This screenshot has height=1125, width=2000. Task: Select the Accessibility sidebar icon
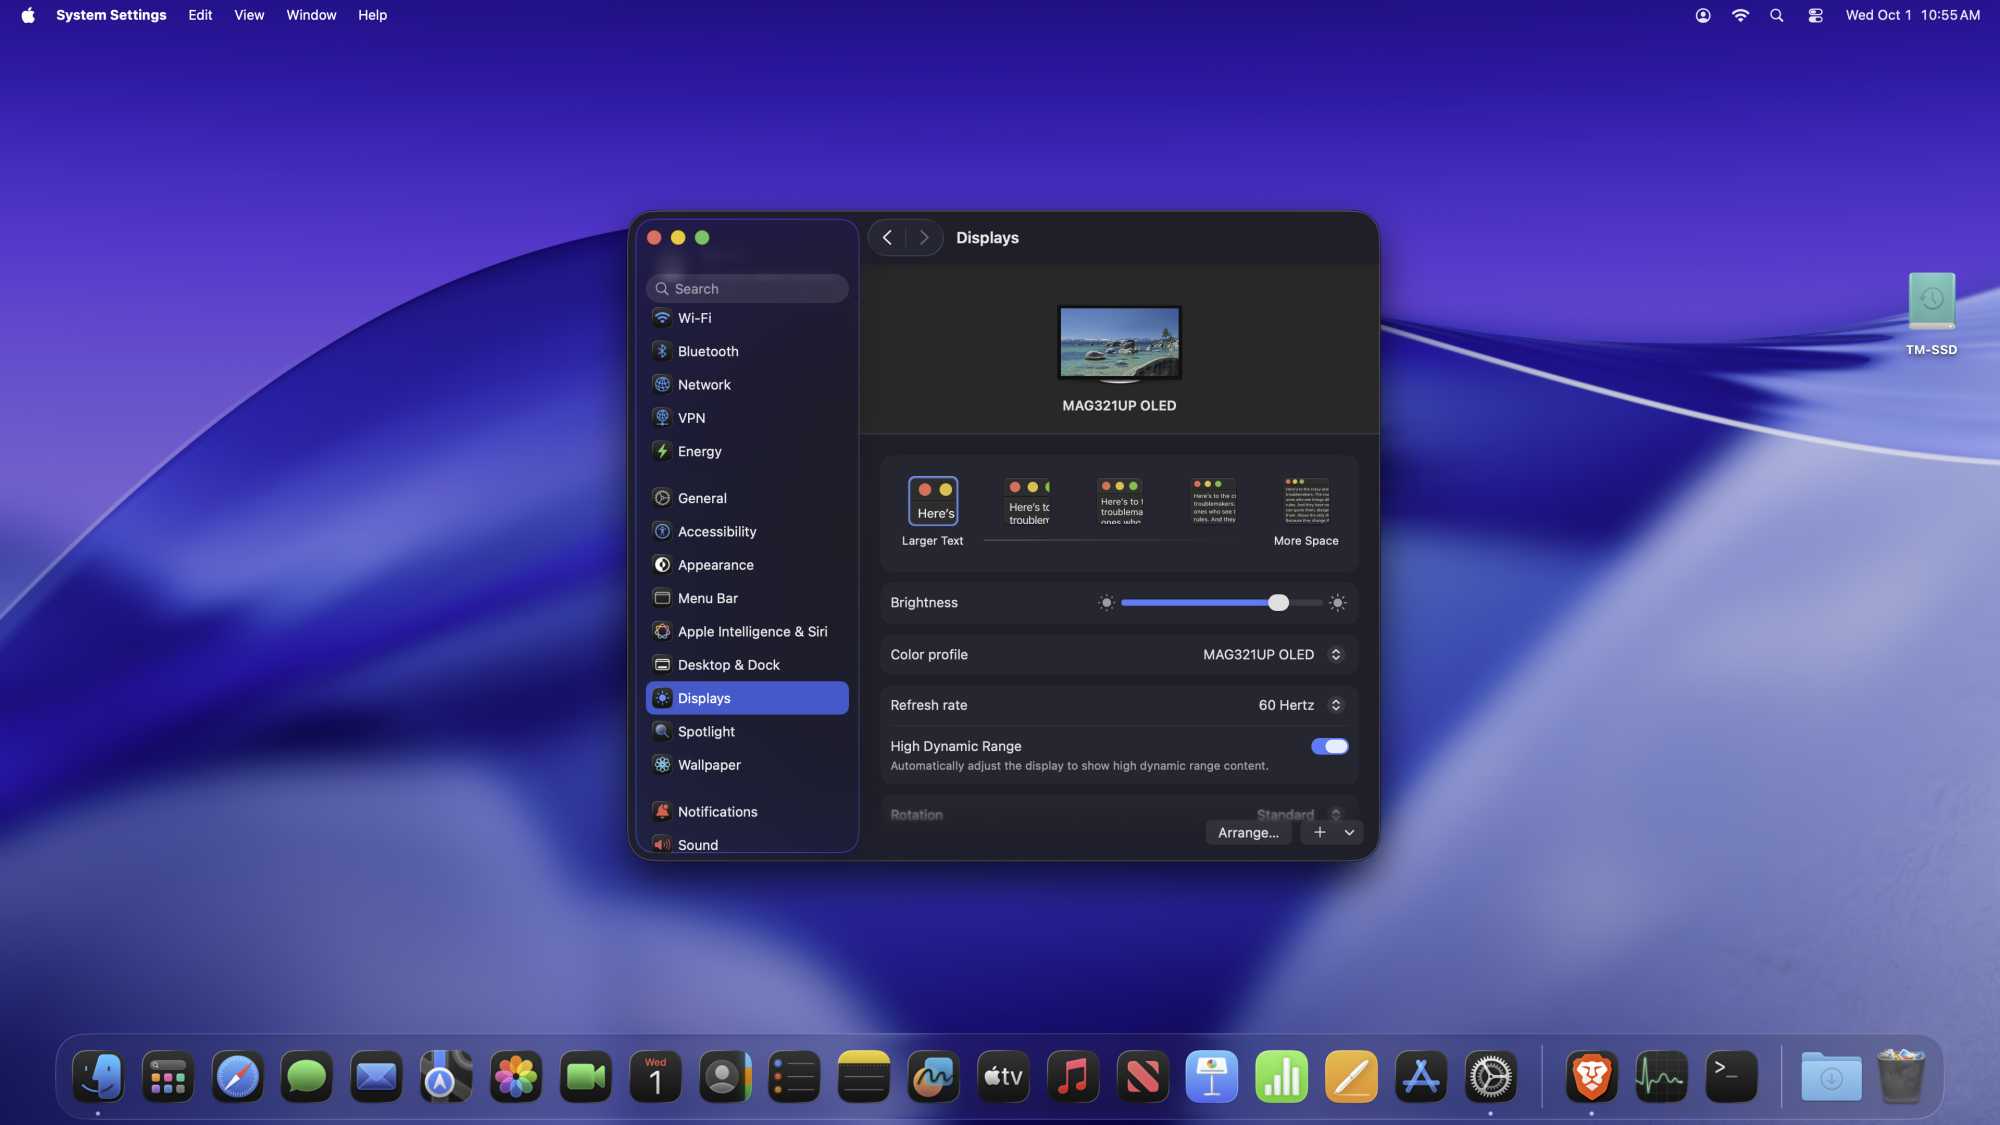pyautogui.click(x=662, y=531)
